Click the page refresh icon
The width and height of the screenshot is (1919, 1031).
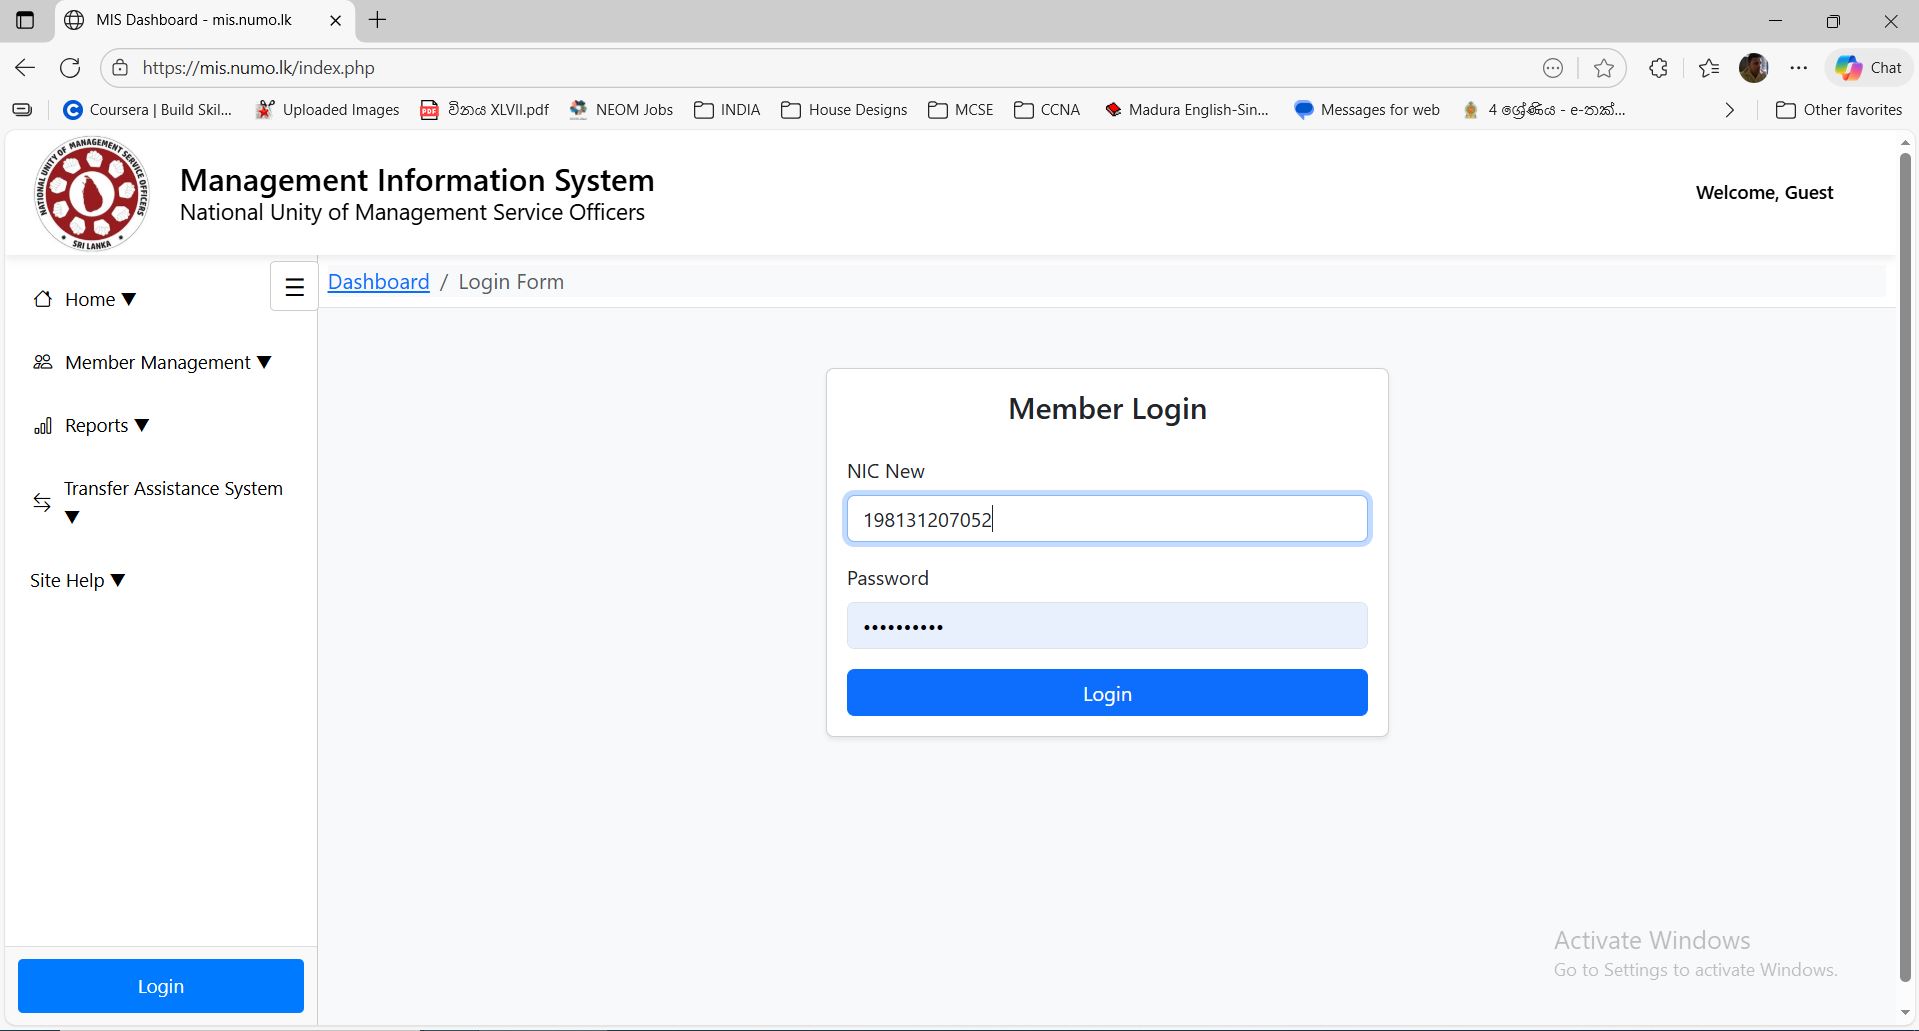70,67
